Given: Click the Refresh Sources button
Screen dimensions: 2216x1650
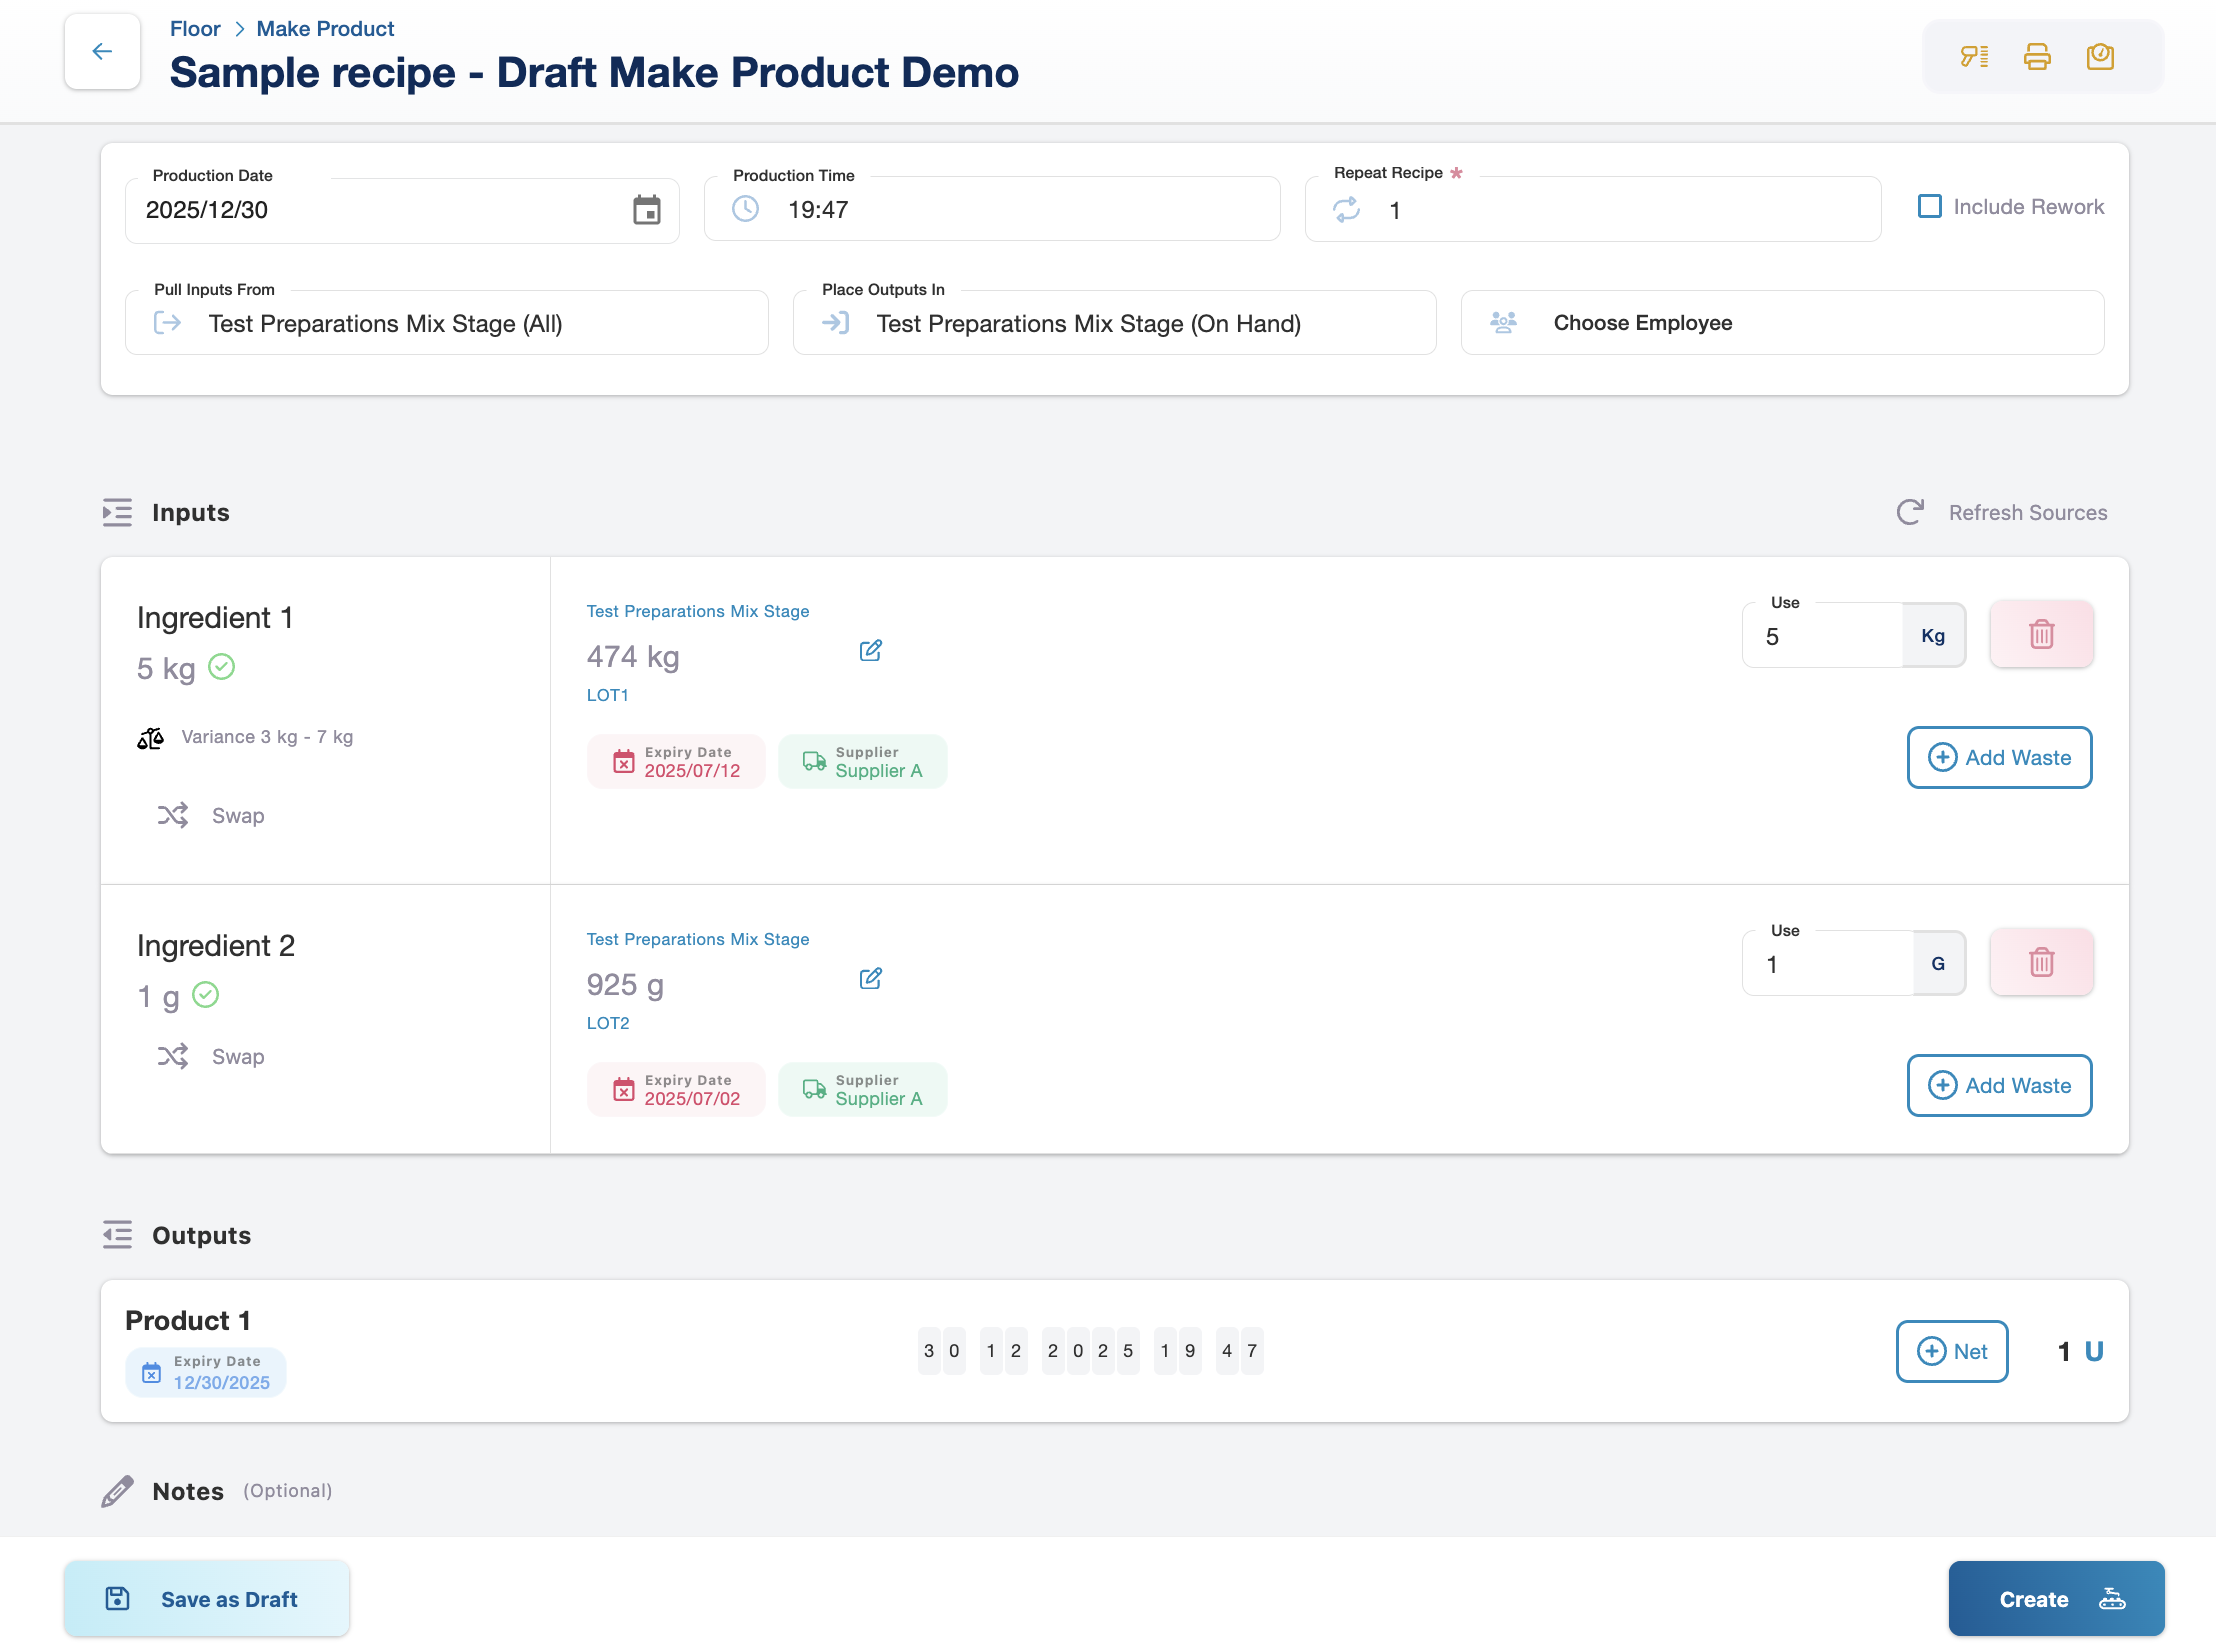Looking at the screenshot, I should pos(2003,513).
